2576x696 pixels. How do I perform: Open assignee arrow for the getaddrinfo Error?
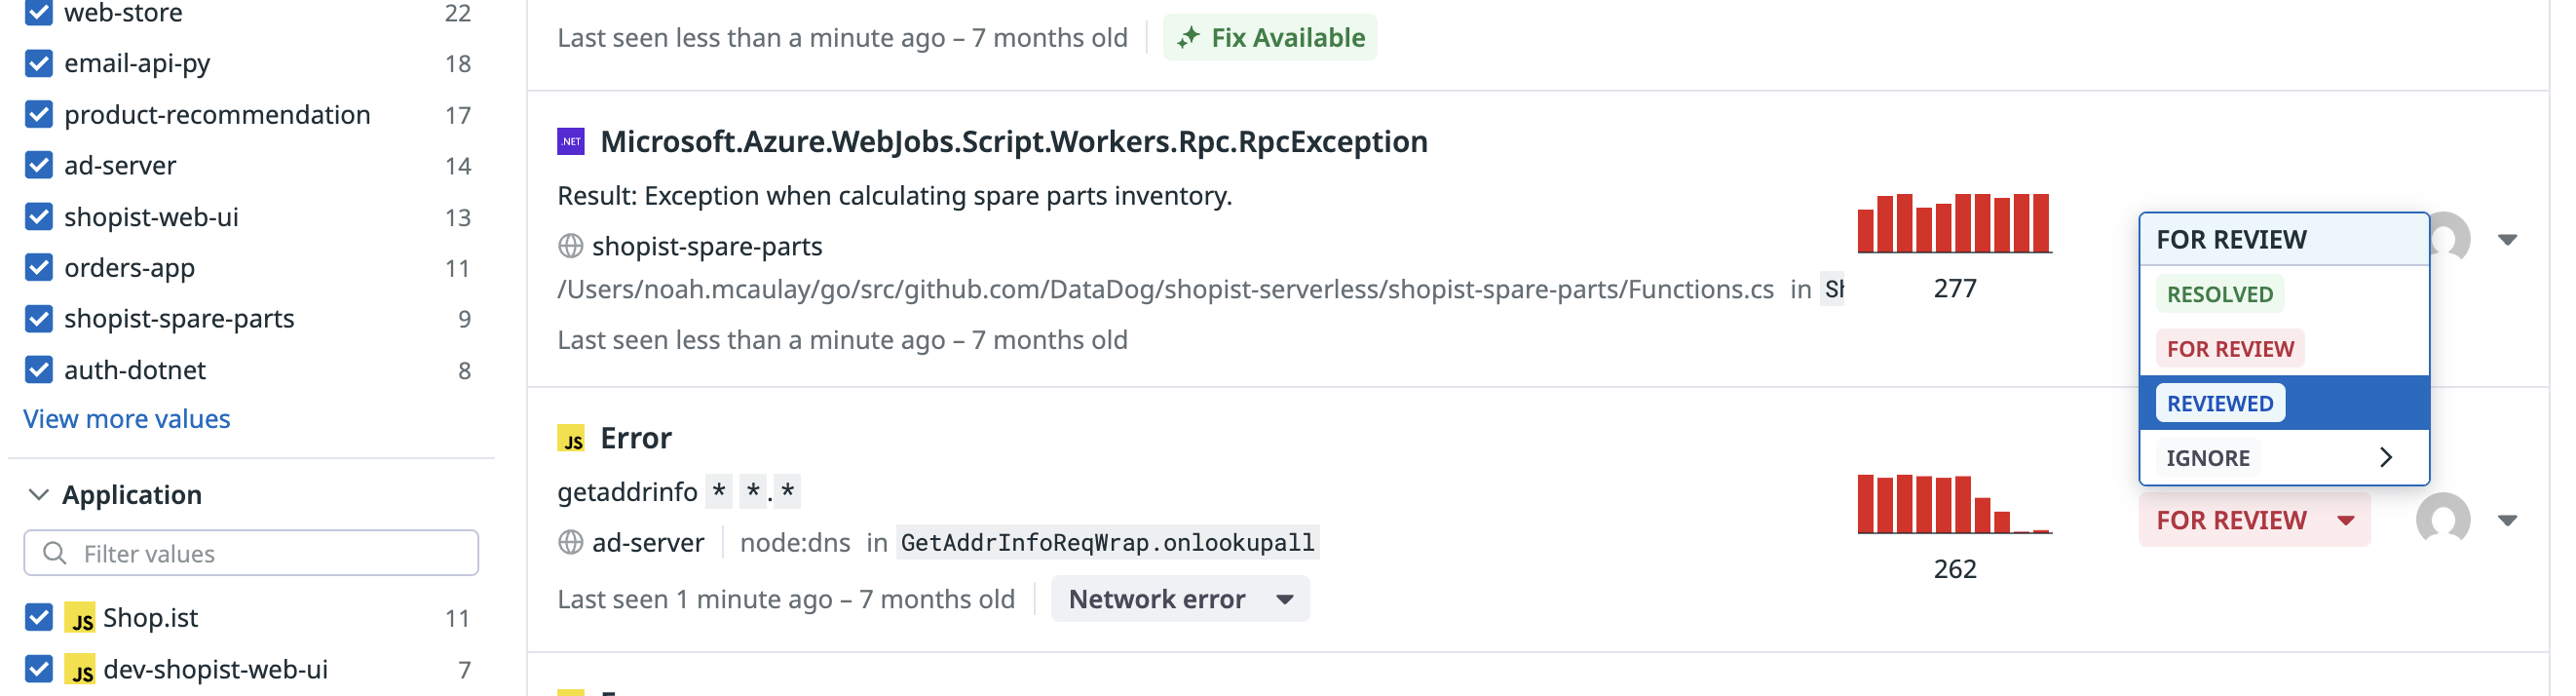tap(2506, 520)
